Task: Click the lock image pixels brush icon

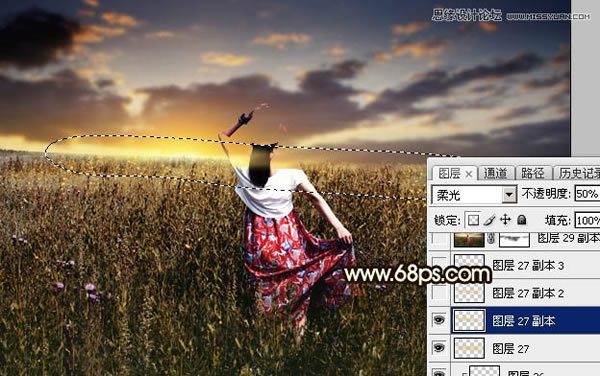Action: [x=489, y=220]
